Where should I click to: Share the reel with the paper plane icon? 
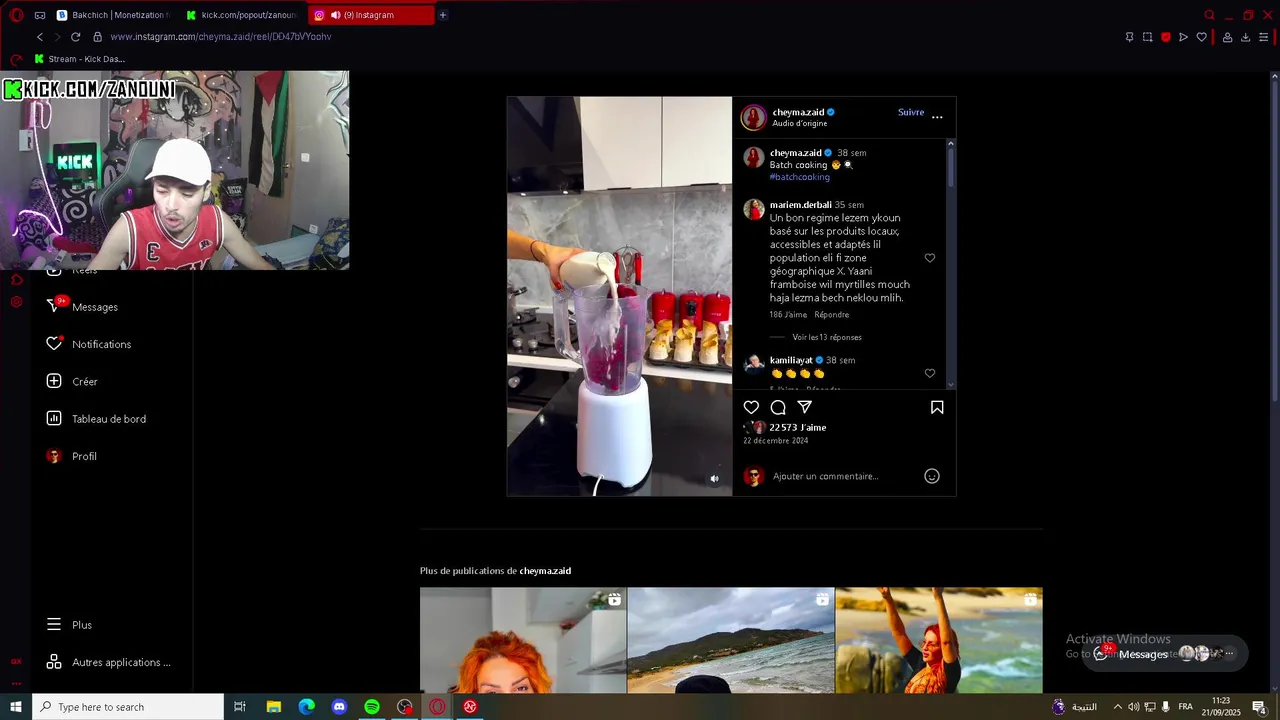[x=805, y=407]
